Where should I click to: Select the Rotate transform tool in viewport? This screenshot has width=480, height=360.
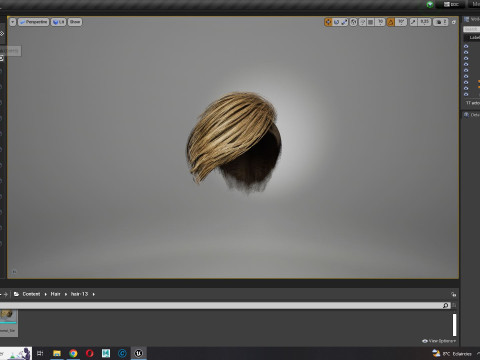pos(336,22)
